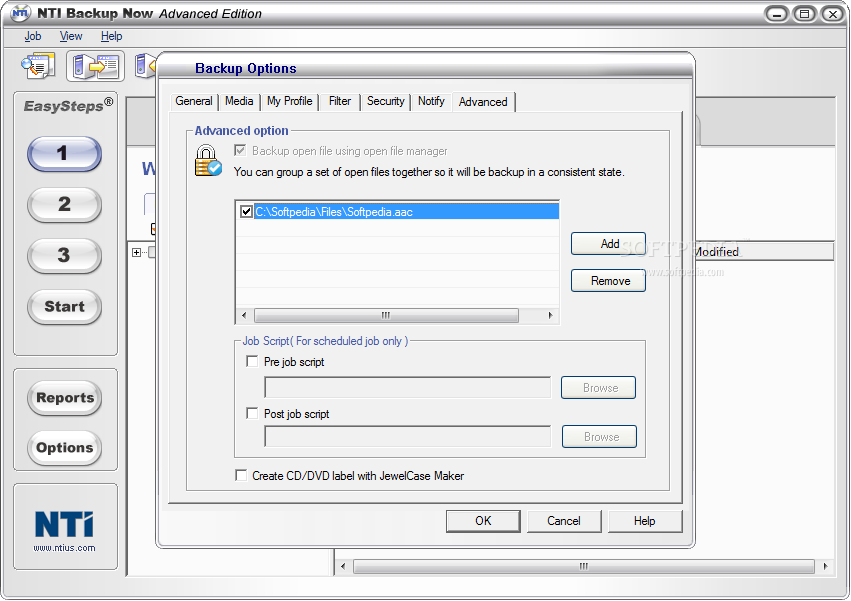Enable Create CD/DVD label with JewelCase Maker
This screenshot has width=851, height=601.
pyautogui.click(x=241, y=475)
